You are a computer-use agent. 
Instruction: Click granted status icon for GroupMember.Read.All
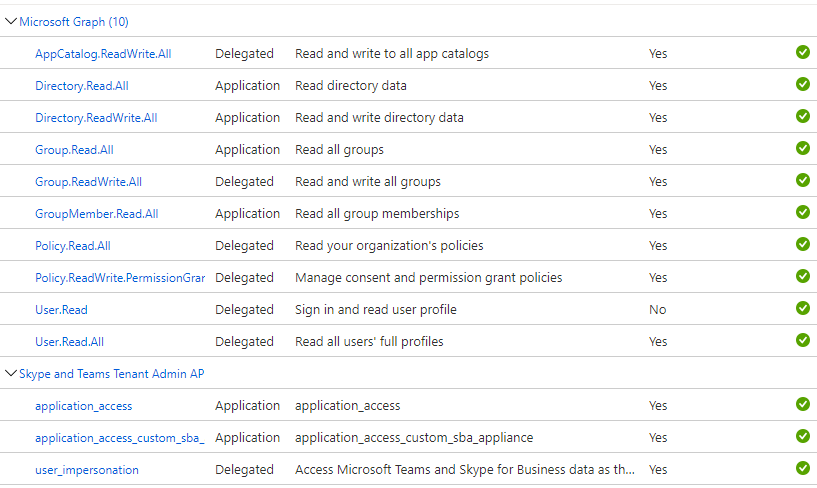click(803, 212)
